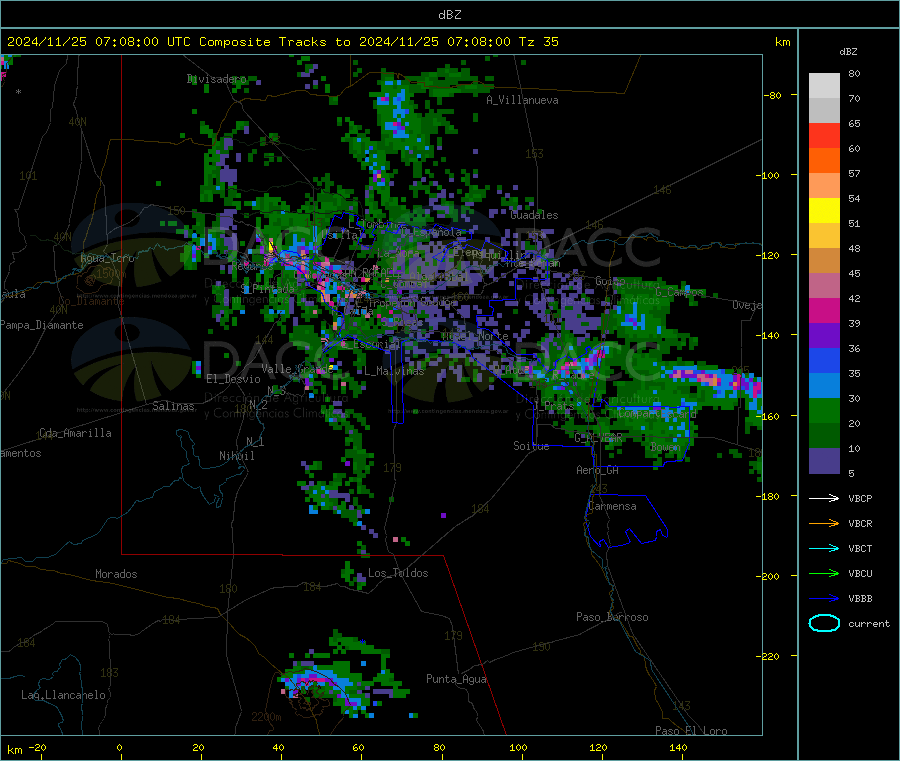The image size is (900, 761).
Task: Click the Nihuil map label
Action: [236, 456]
